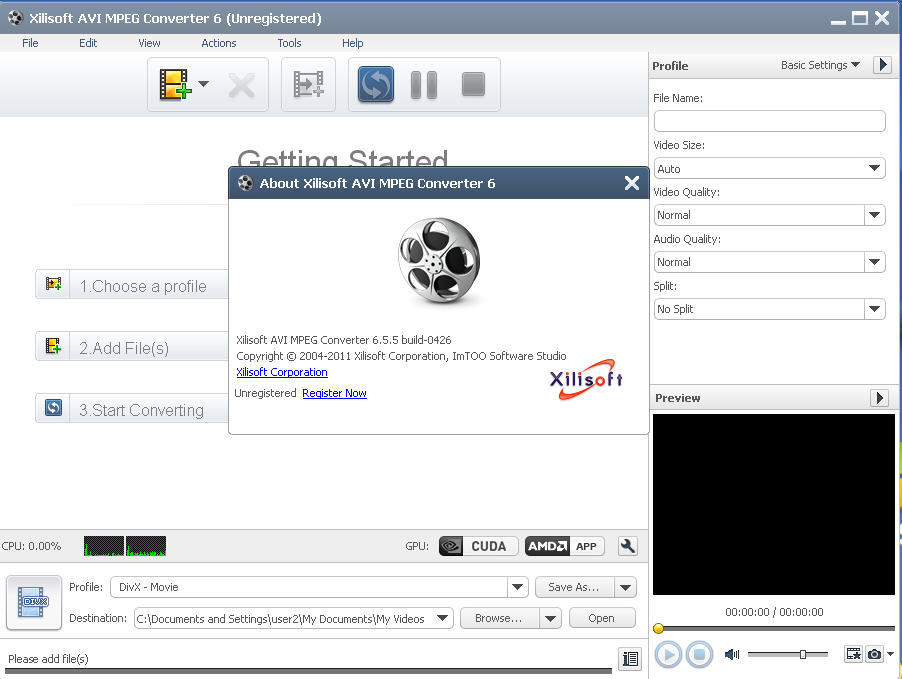902x679 pixels.
Task: Open the DivX - Movie profile dropdown
Action: point(518,587)
